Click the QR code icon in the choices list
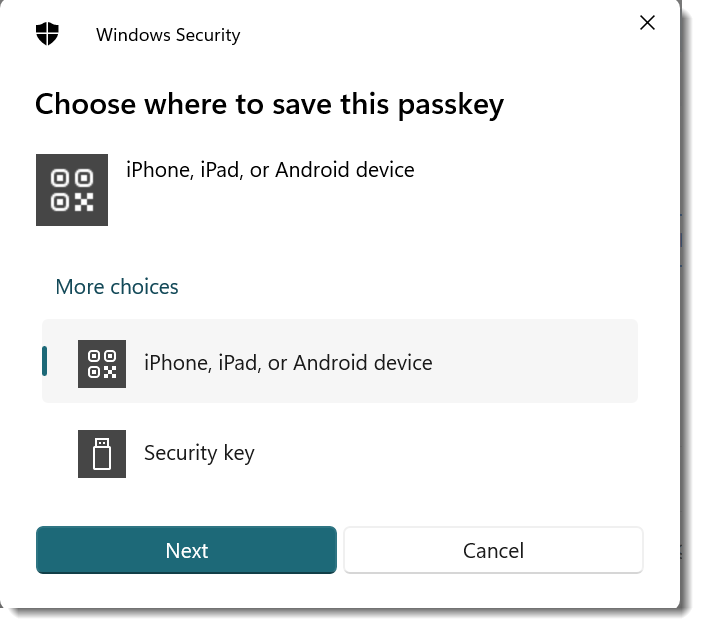The height and width of the screenshot is (627, 701). click(x=102, y=363)
